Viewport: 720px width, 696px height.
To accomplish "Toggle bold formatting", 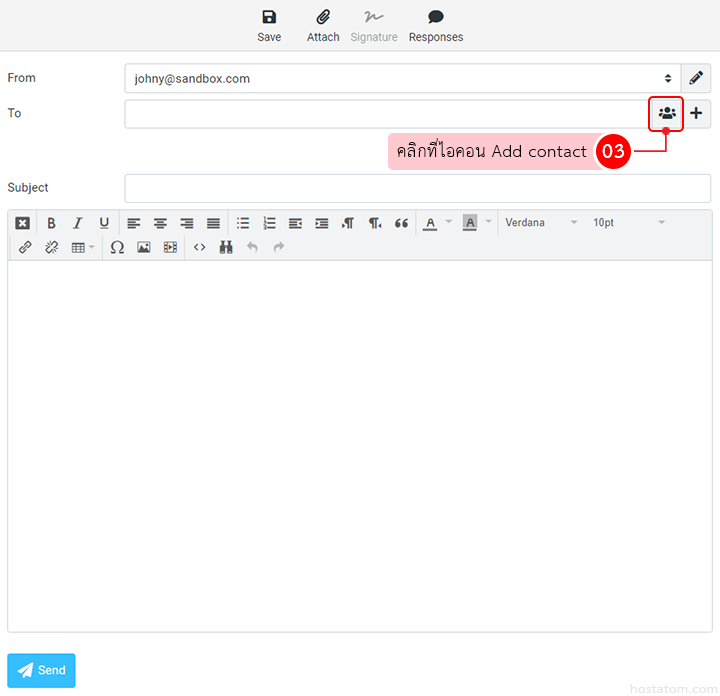I will click(52, 223).
